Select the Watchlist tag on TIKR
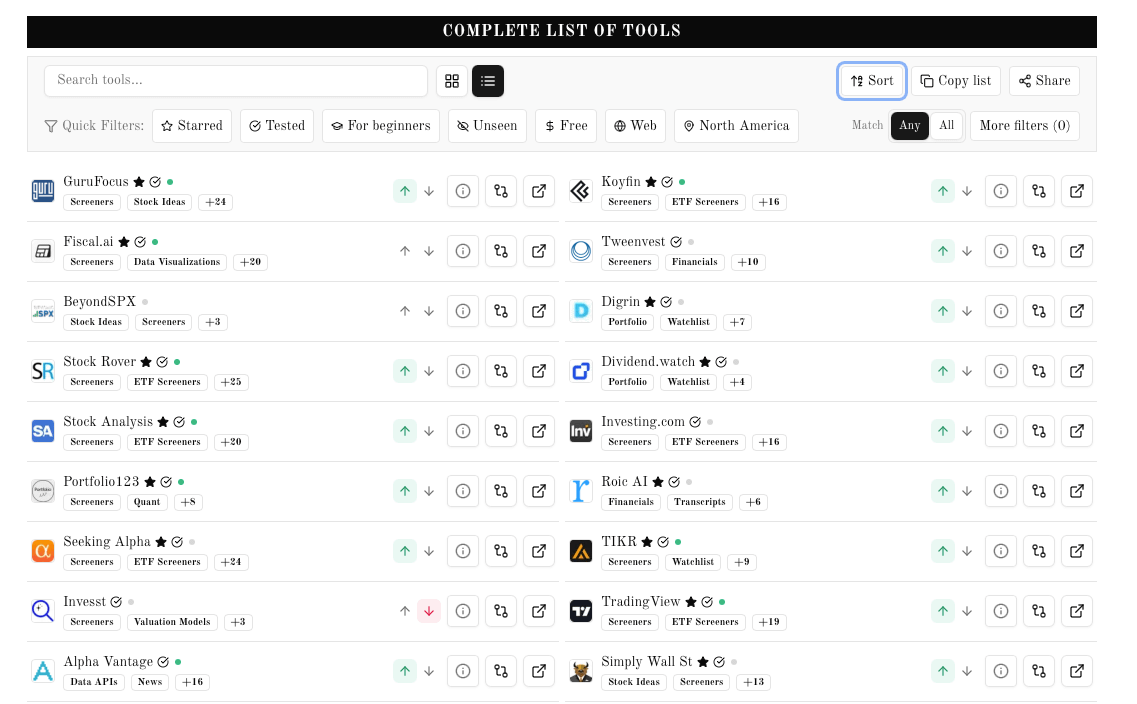 point(692,563)
